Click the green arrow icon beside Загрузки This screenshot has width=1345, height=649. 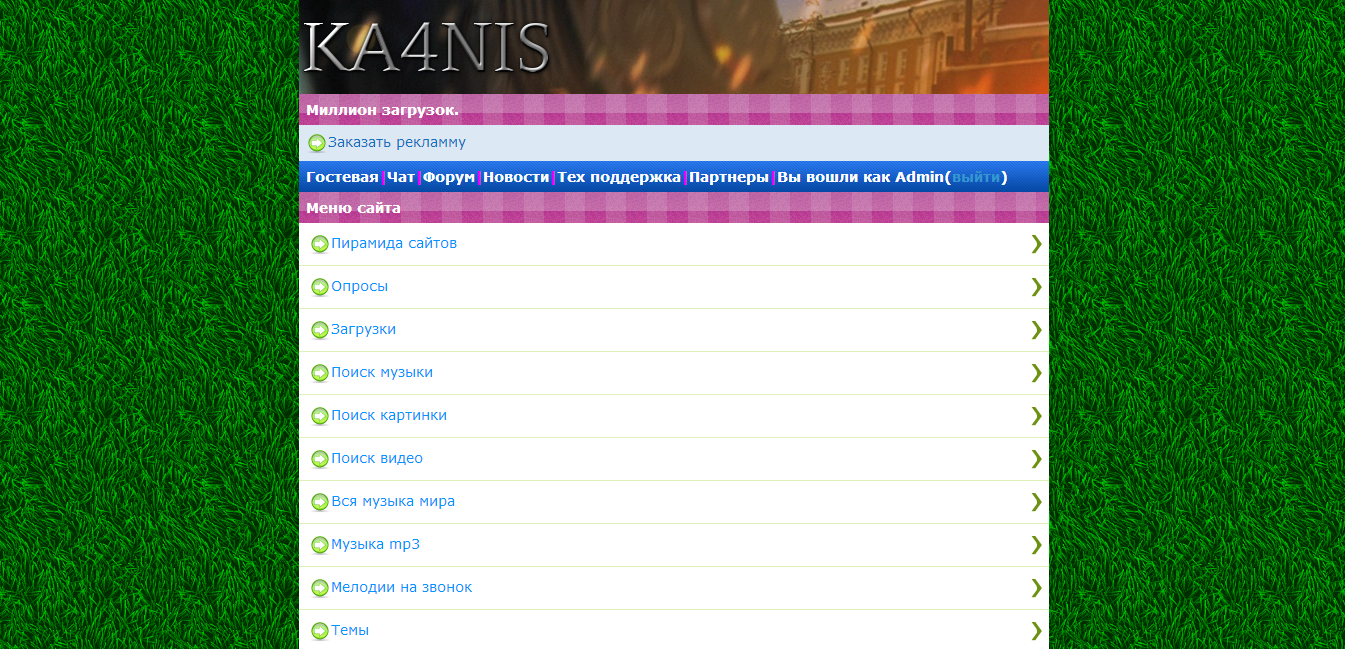pyautogui.click(x=319, y=330)
